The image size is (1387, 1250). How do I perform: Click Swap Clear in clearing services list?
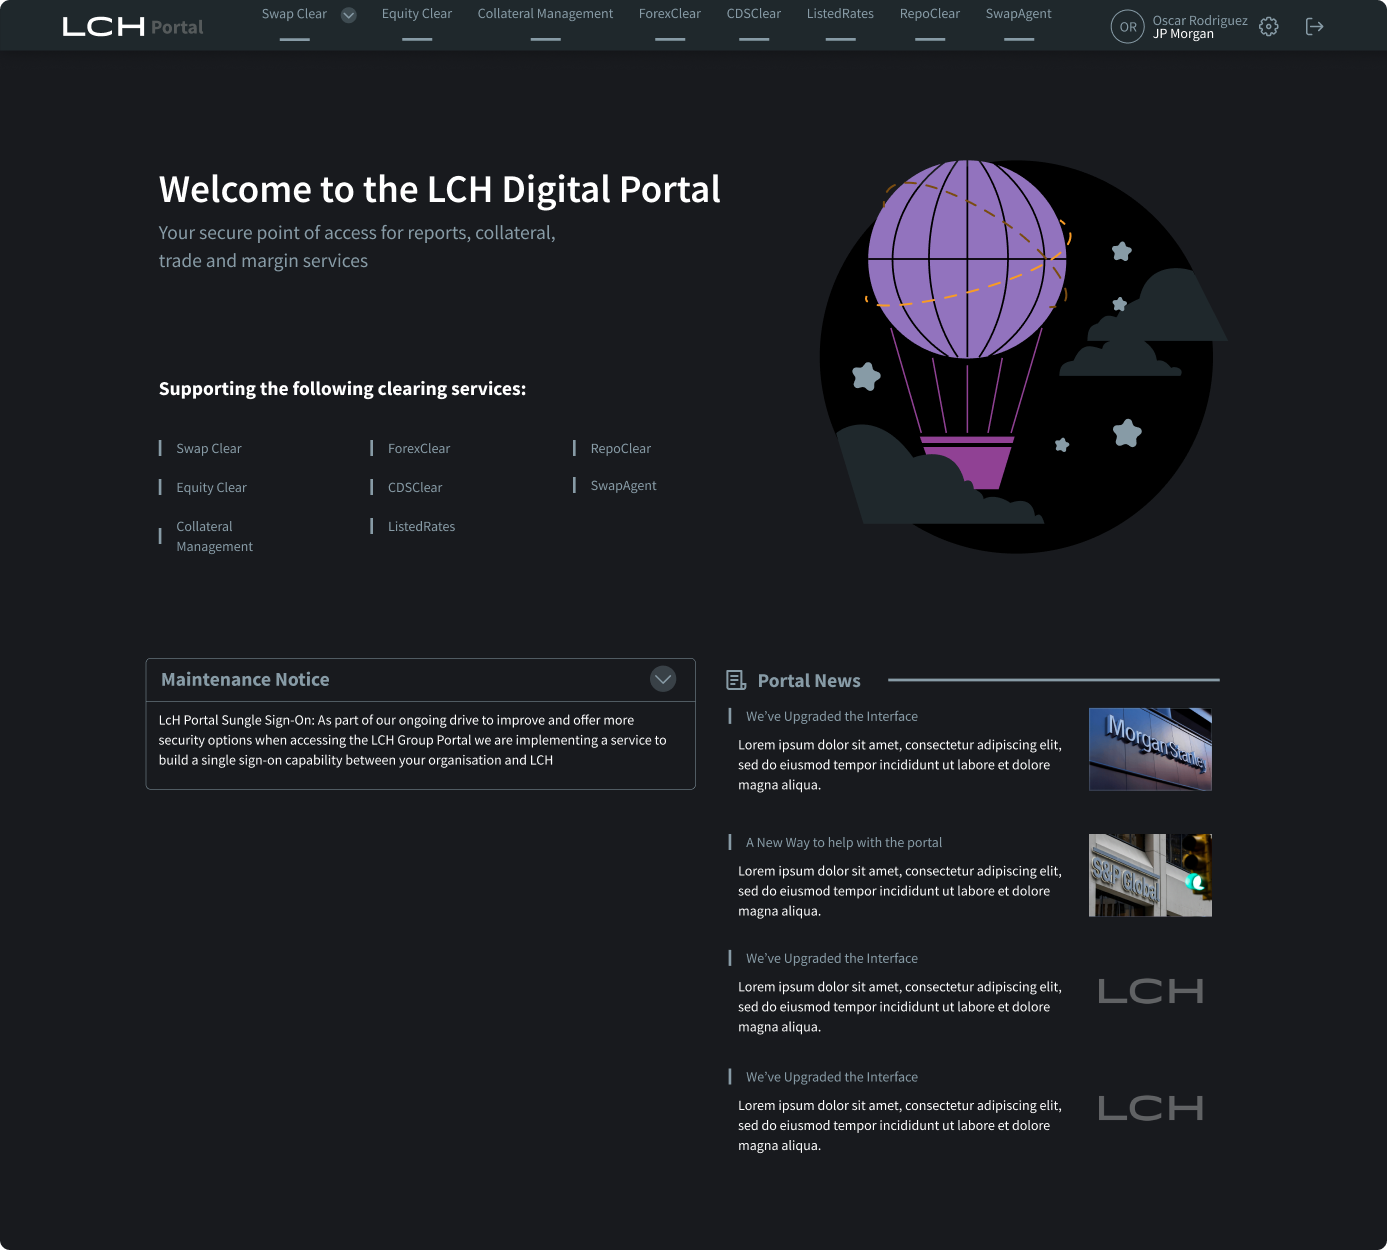pyautogui.click(x=209, y=449)
